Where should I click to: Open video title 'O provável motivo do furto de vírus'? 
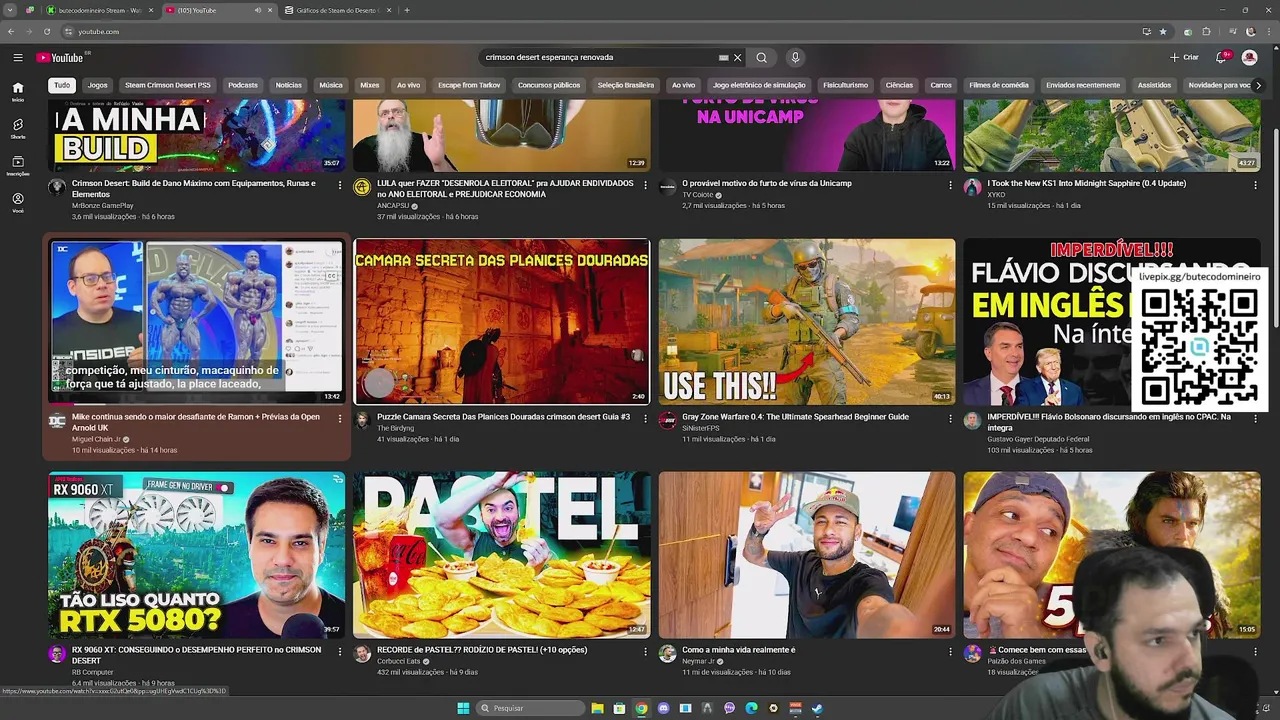coord(767,183)
